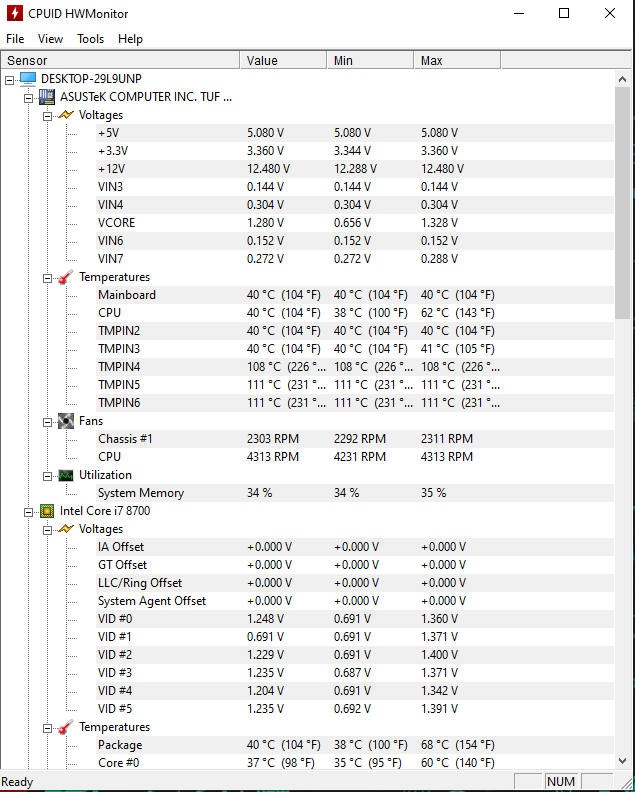Screen dimensions: 635x792
Task: Click the Max column header
Action: [x=457, y=61]
